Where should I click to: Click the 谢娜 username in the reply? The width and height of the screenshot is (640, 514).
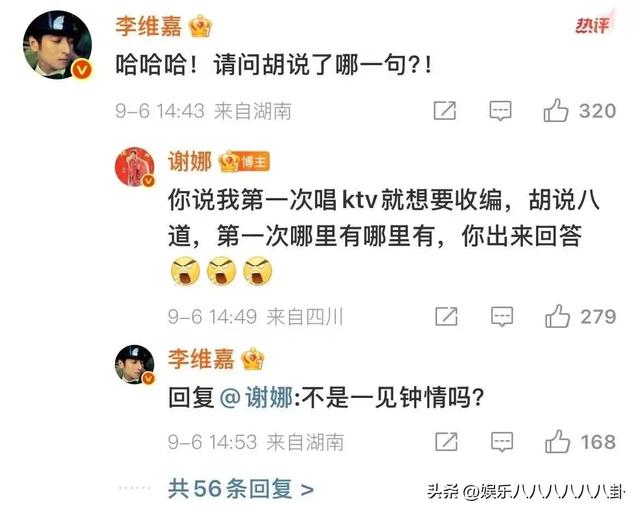190,162
